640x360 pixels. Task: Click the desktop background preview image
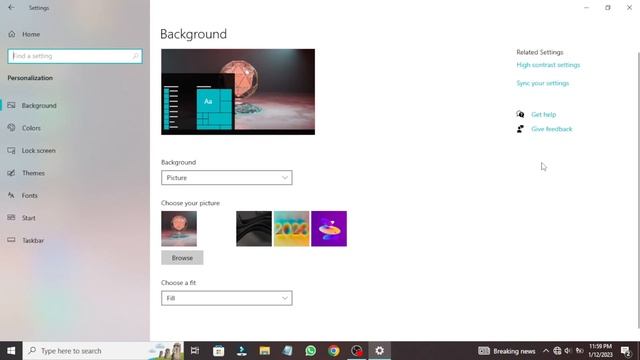pyautogui.click(x=238, y=92)
